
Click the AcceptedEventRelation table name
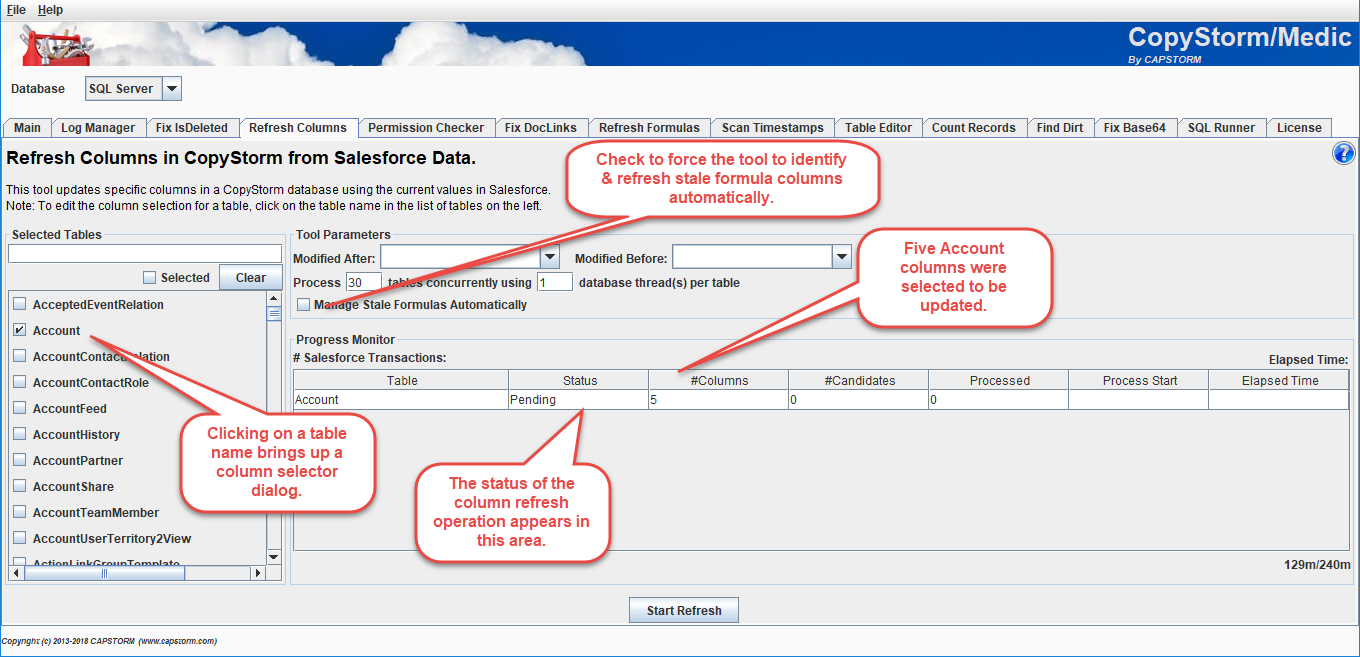(x=98, y=305)
